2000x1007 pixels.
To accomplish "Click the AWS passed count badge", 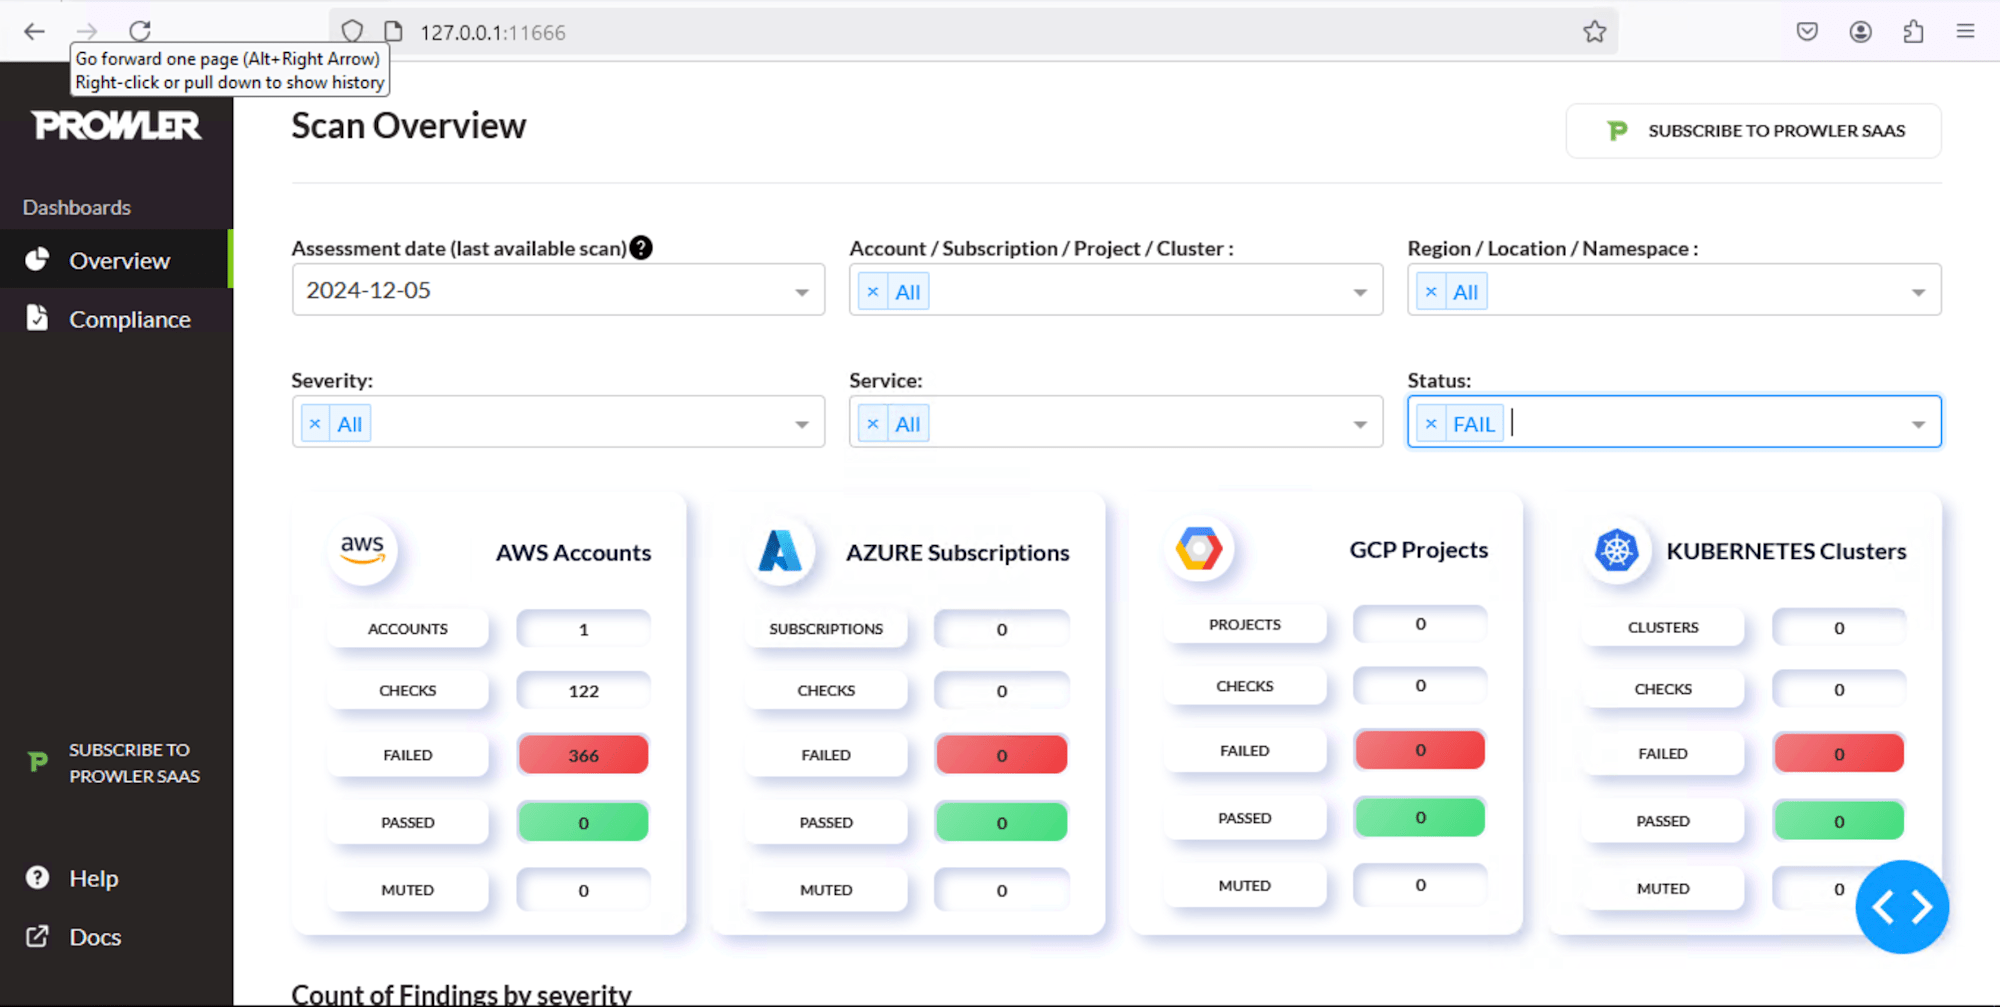I will tap(583, 823).
